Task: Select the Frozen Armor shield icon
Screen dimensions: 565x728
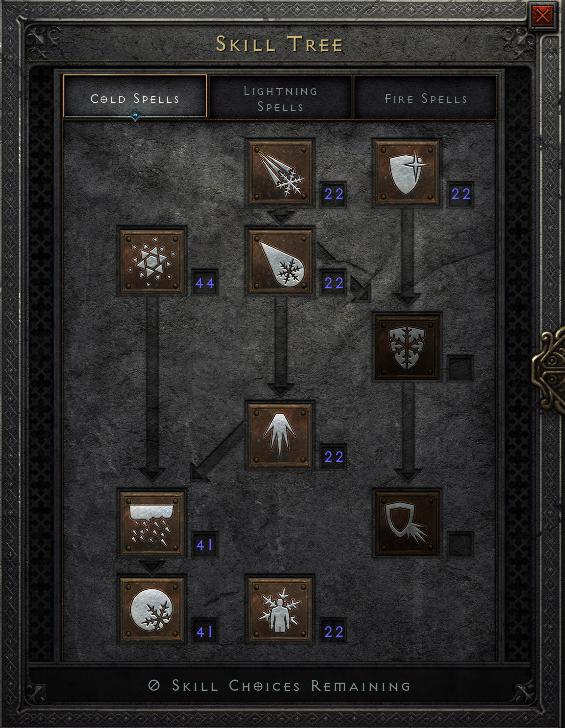Action: tap(407, 173)
